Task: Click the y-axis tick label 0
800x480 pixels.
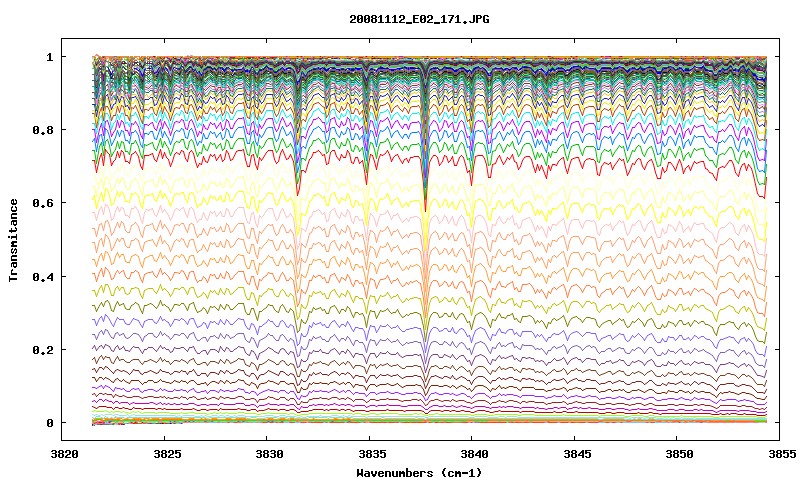Action: pyautogui.click(x=49, y=423)
